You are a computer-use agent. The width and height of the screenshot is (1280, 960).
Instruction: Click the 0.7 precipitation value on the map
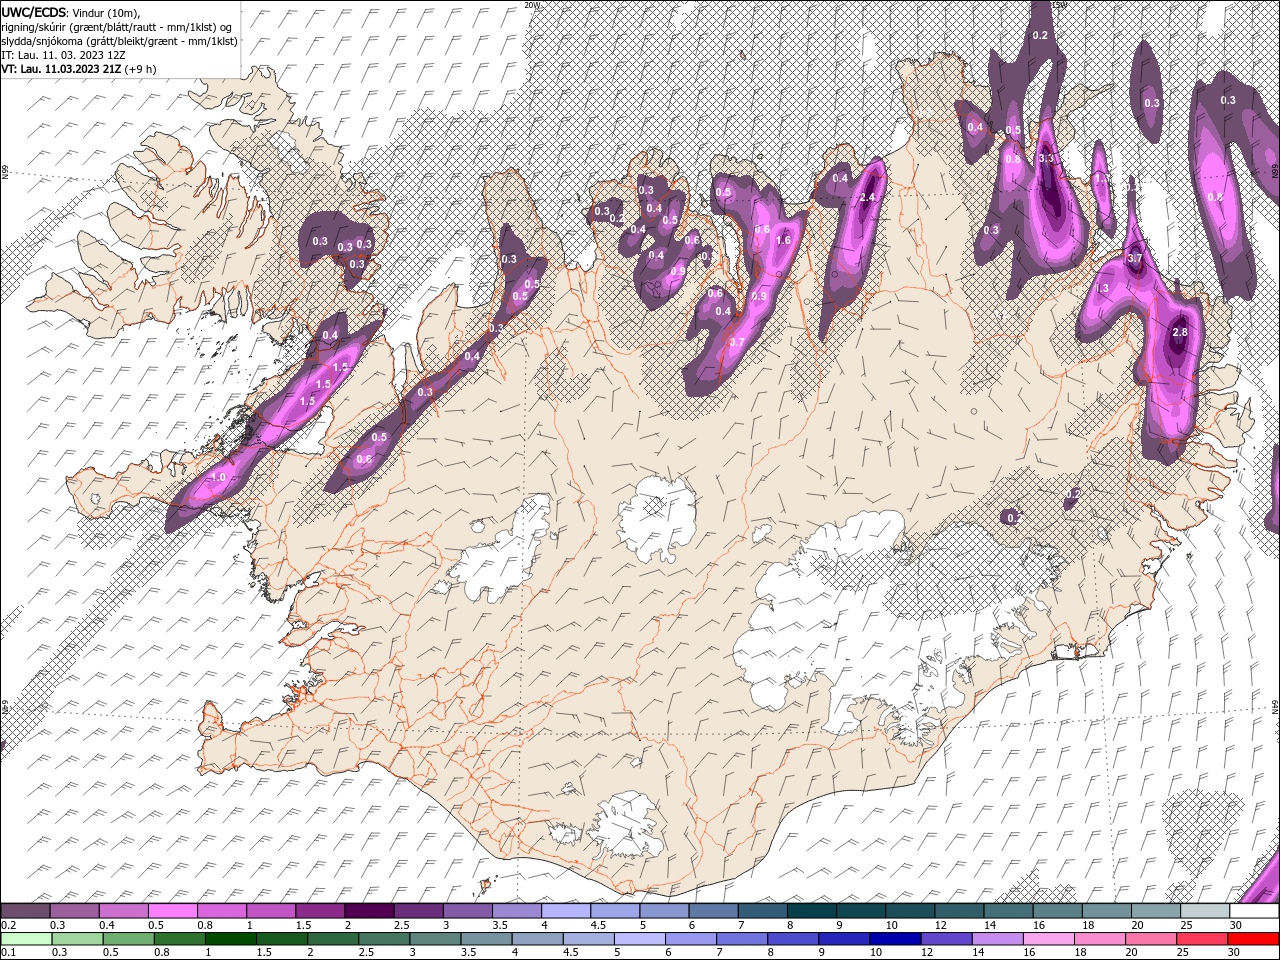[737, 342]
